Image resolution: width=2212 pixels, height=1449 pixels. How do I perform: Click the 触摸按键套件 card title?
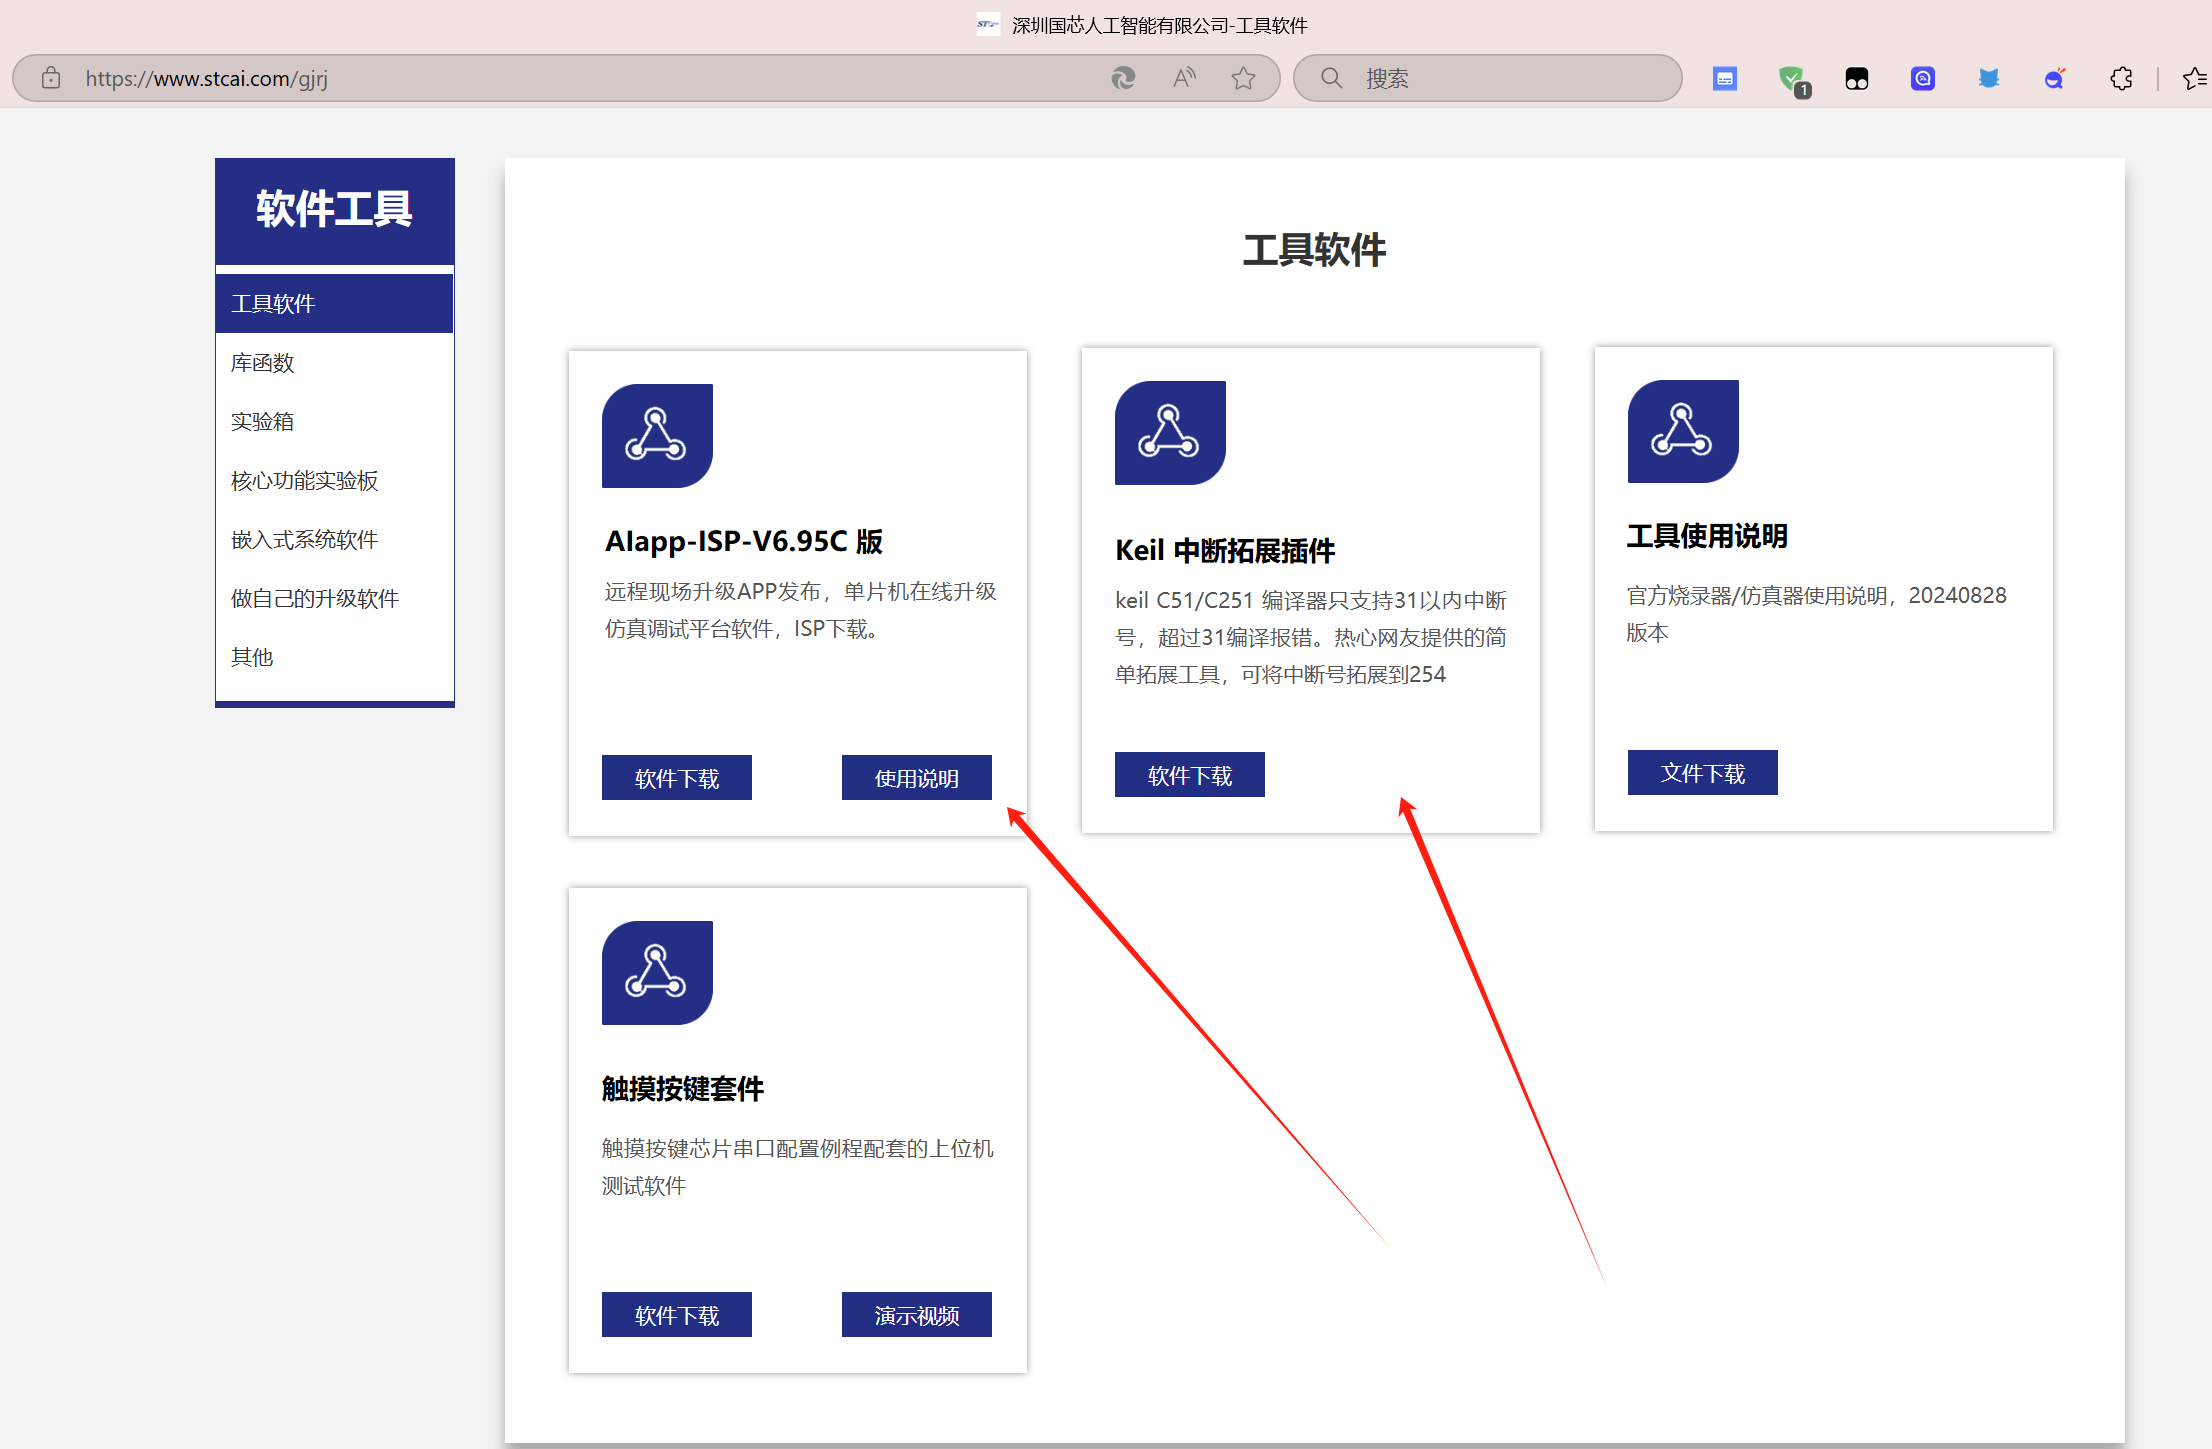point(683,1089)
